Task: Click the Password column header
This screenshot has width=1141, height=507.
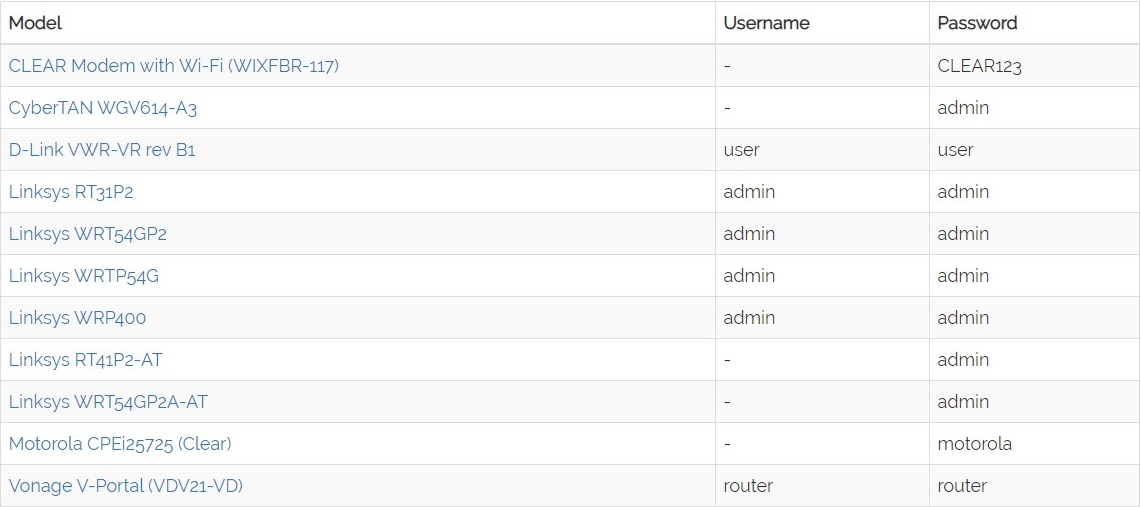Action: tap(977, 23)
